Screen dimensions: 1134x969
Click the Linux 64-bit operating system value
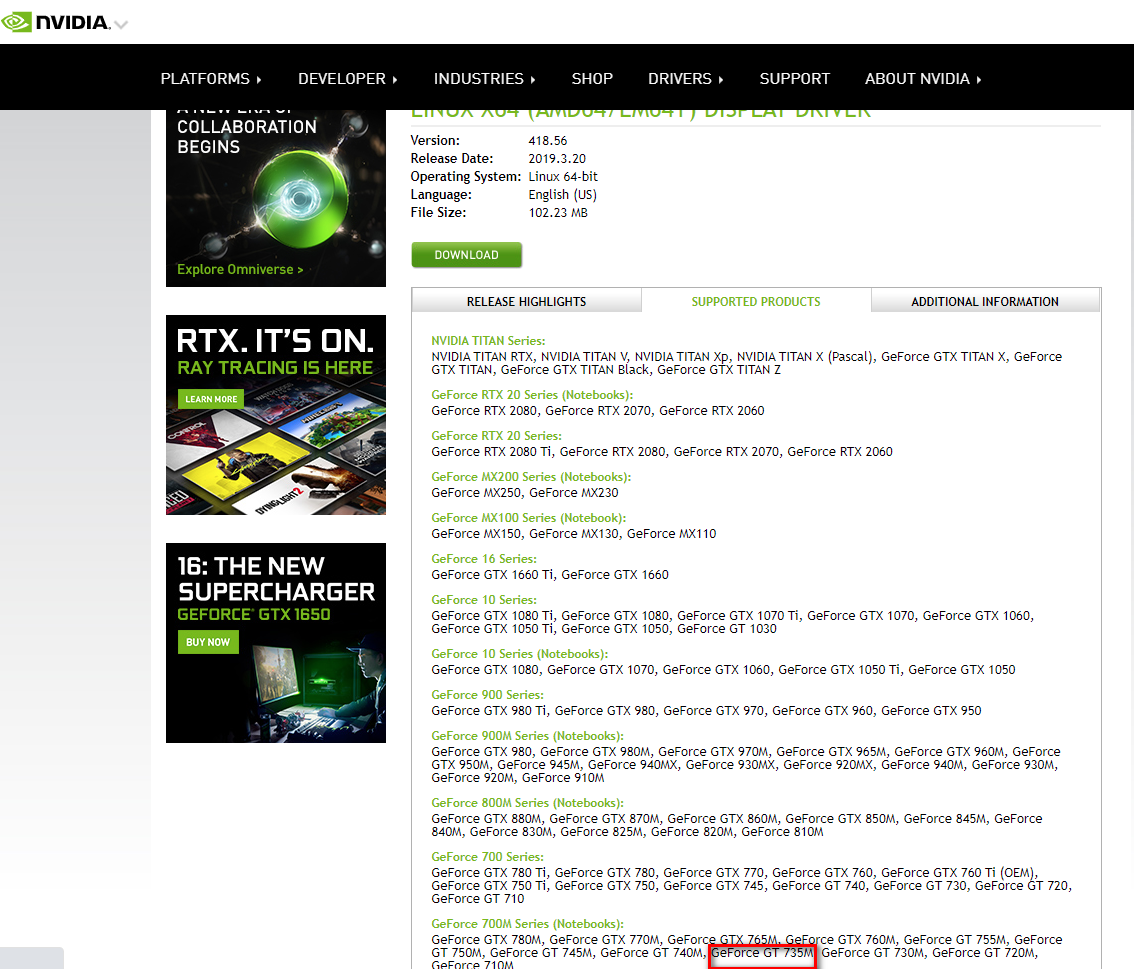click(x=563, y=176)
